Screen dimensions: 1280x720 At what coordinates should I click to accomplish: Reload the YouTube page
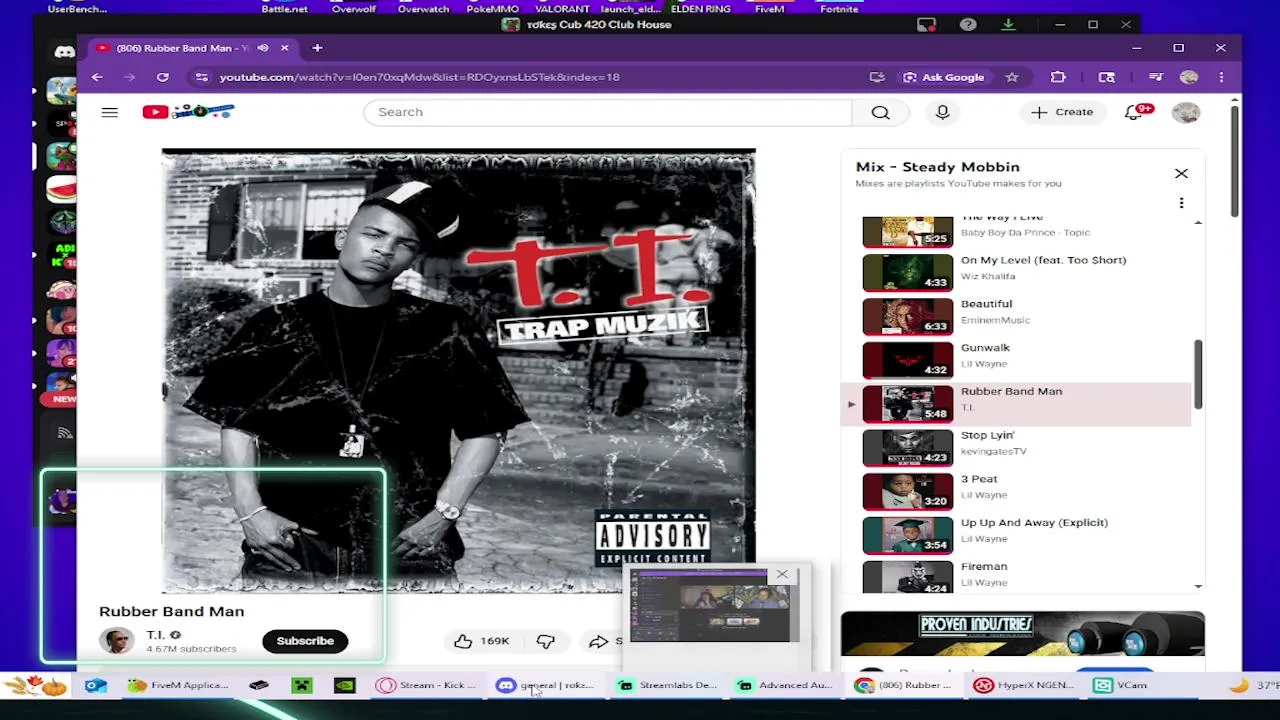point(162,77)
